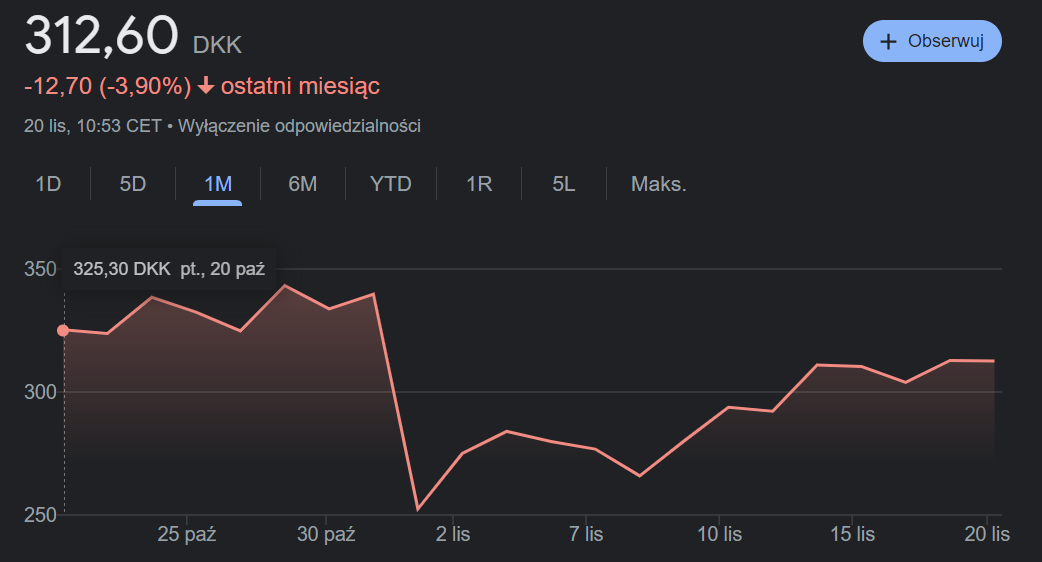Click the 2 lis date label on the axis
Image resolution: width=1042 pixels, height=562 pixels.
pos(453,534)
